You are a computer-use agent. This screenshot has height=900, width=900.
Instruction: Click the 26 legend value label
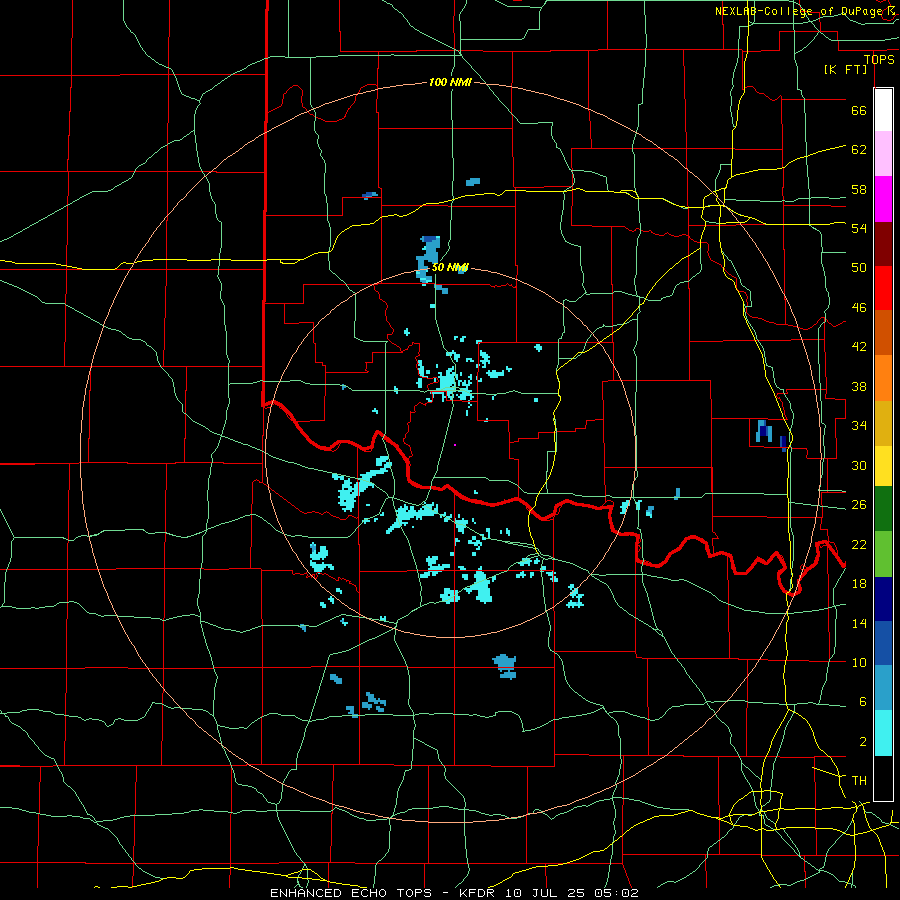click(x=859, y=505)
